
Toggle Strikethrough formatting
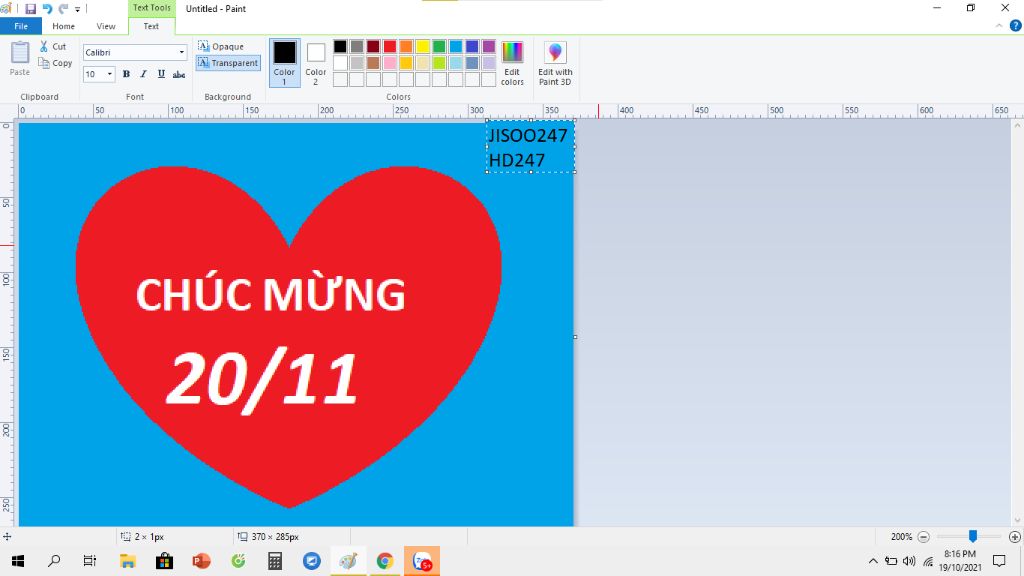pyautogui.click(x=179, y=74)
